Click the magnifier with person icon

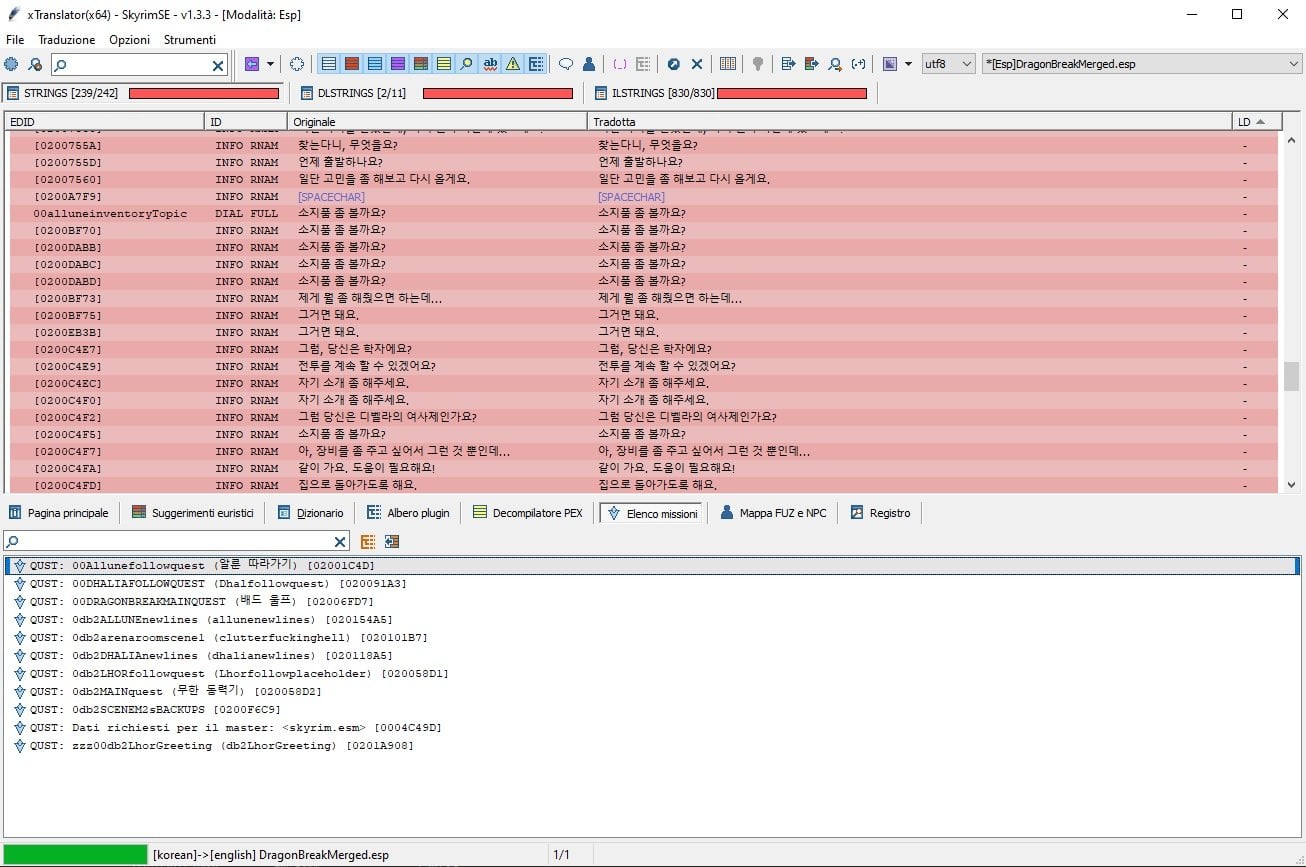coord(835,64)
